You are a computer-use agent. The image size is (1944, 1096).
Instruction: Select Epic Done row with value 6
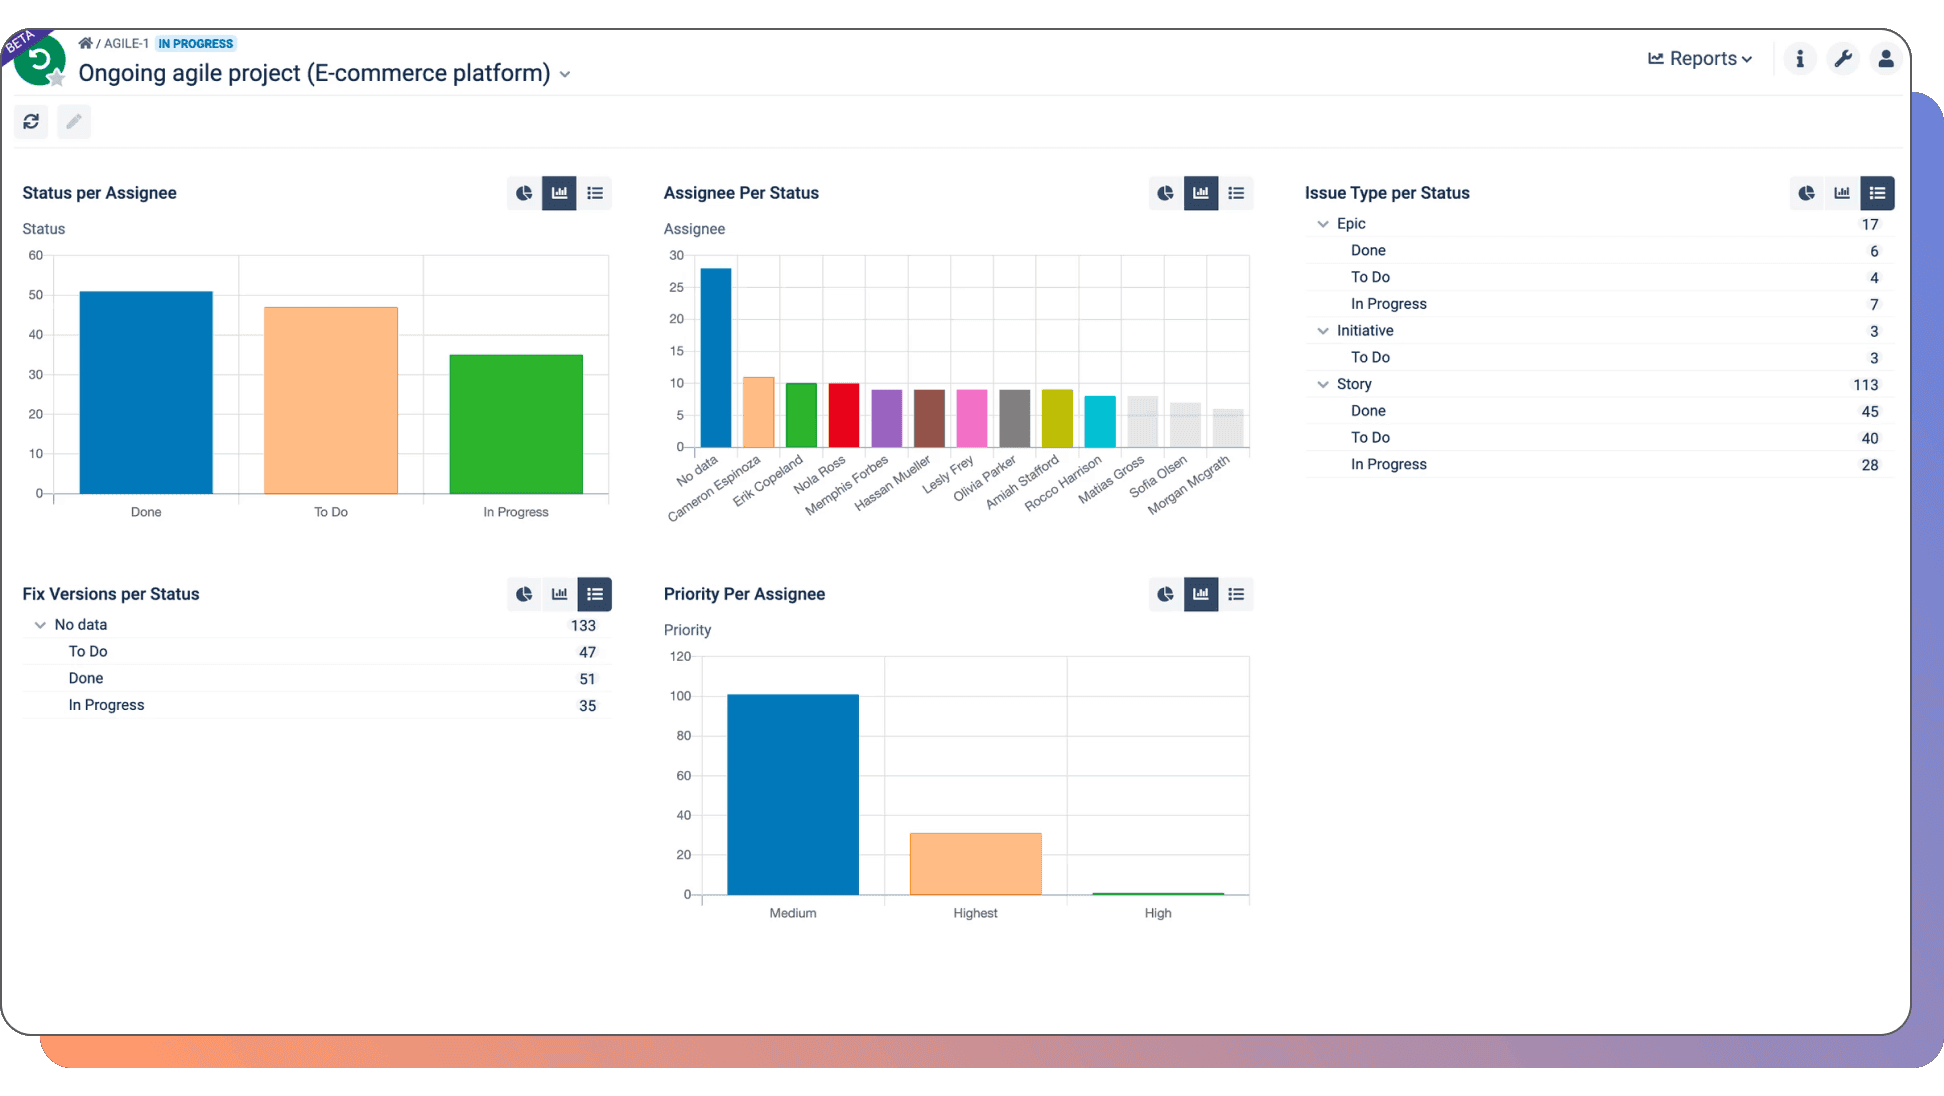tap(1600, 251)
